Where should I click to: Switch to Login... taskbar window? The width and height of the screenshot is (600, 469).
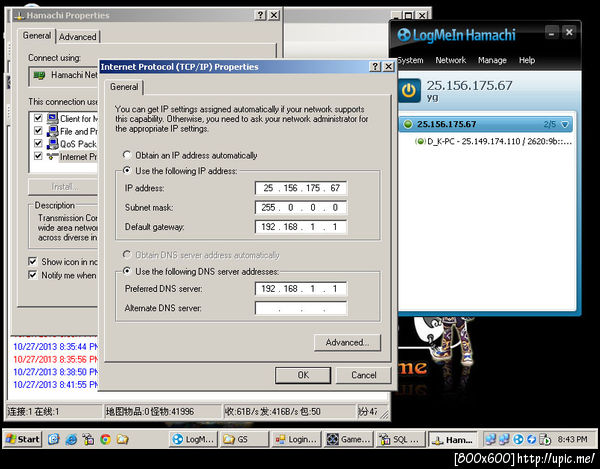[x=296, y=440]
